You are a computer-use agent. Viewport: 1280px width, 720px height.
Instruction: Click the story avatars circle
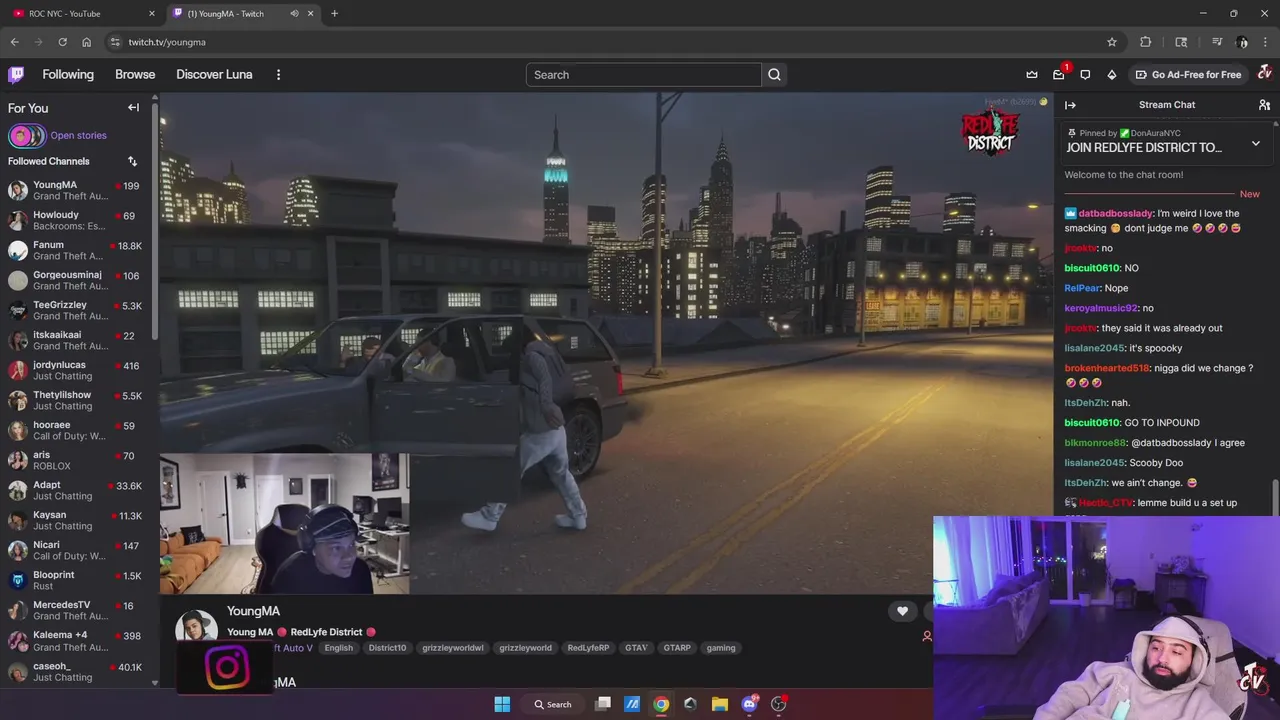(27, 136)
